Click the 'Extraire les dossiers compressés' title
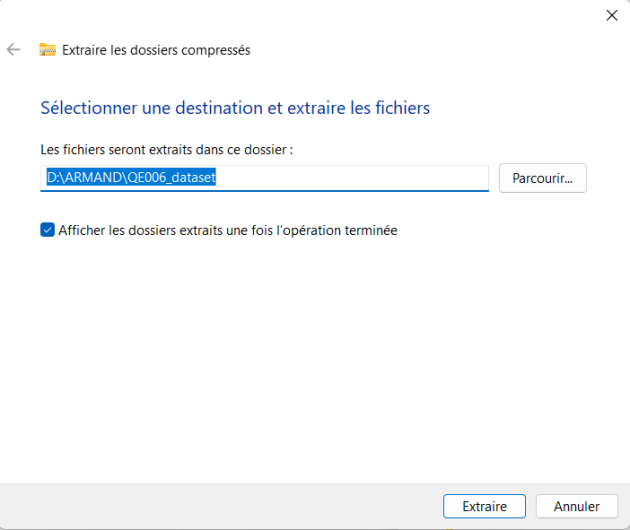Screen dimensions: 630x530 (156, 50)
